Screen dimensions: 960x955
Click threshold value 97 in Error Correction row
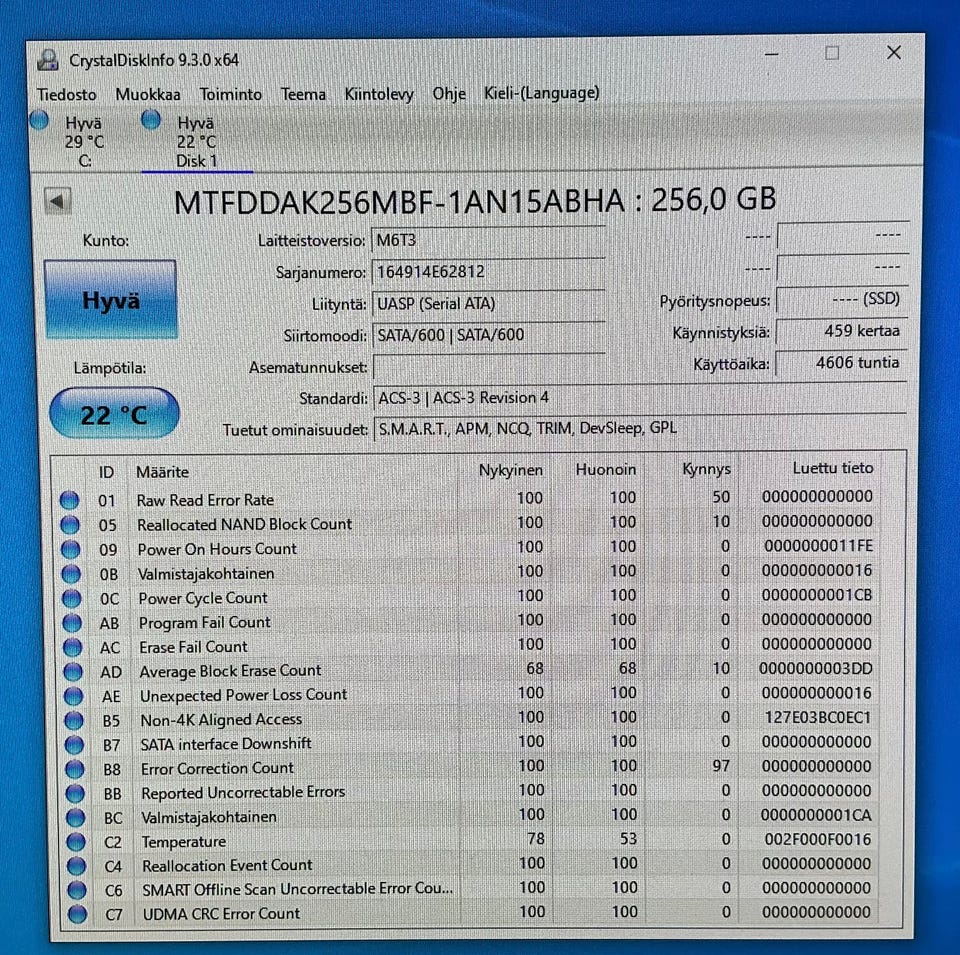click(721, 766)
